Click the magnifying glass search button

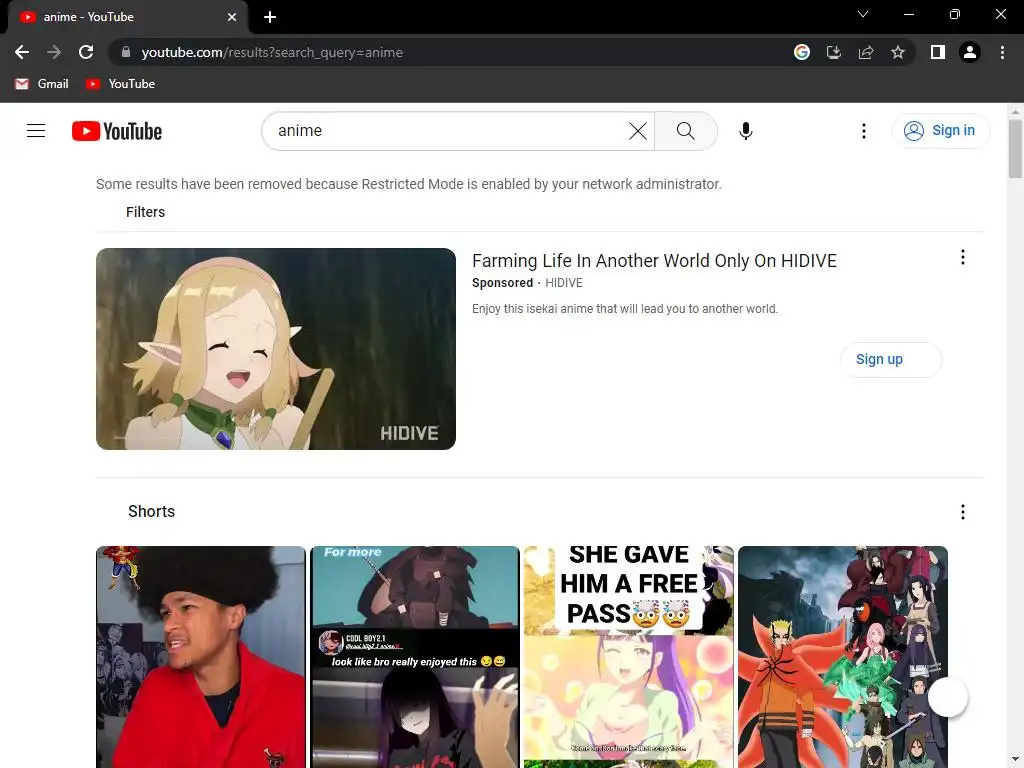(x=686, y=131)
